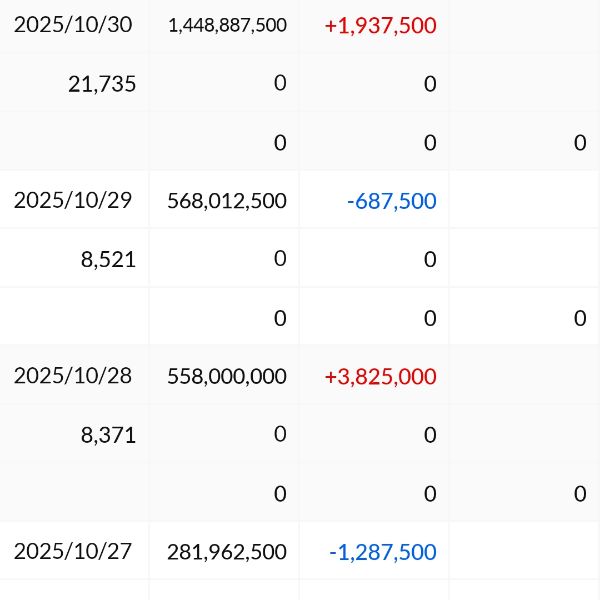
Task: Click the zero immediately right of 21,735
Action: [x=280, y=83]
